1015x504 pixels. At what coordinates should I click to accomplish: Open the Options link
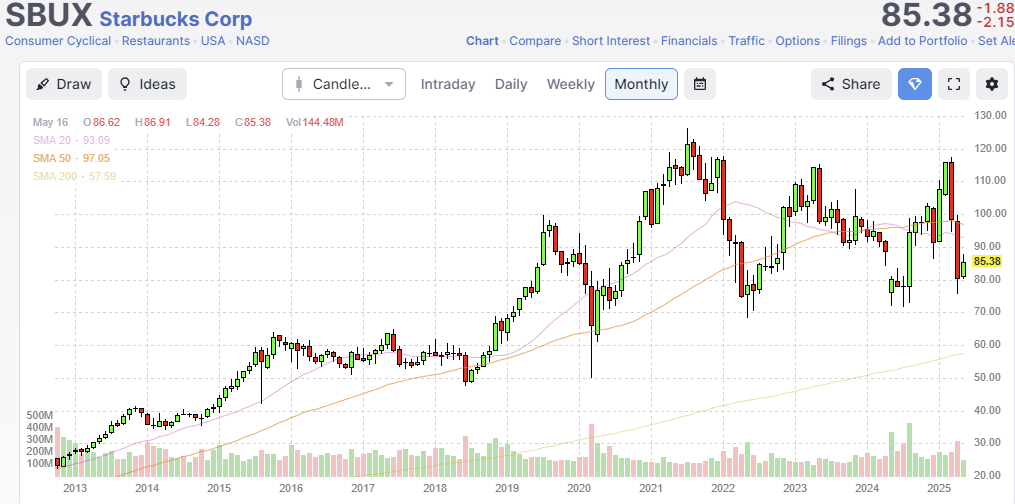pos(798,41)
